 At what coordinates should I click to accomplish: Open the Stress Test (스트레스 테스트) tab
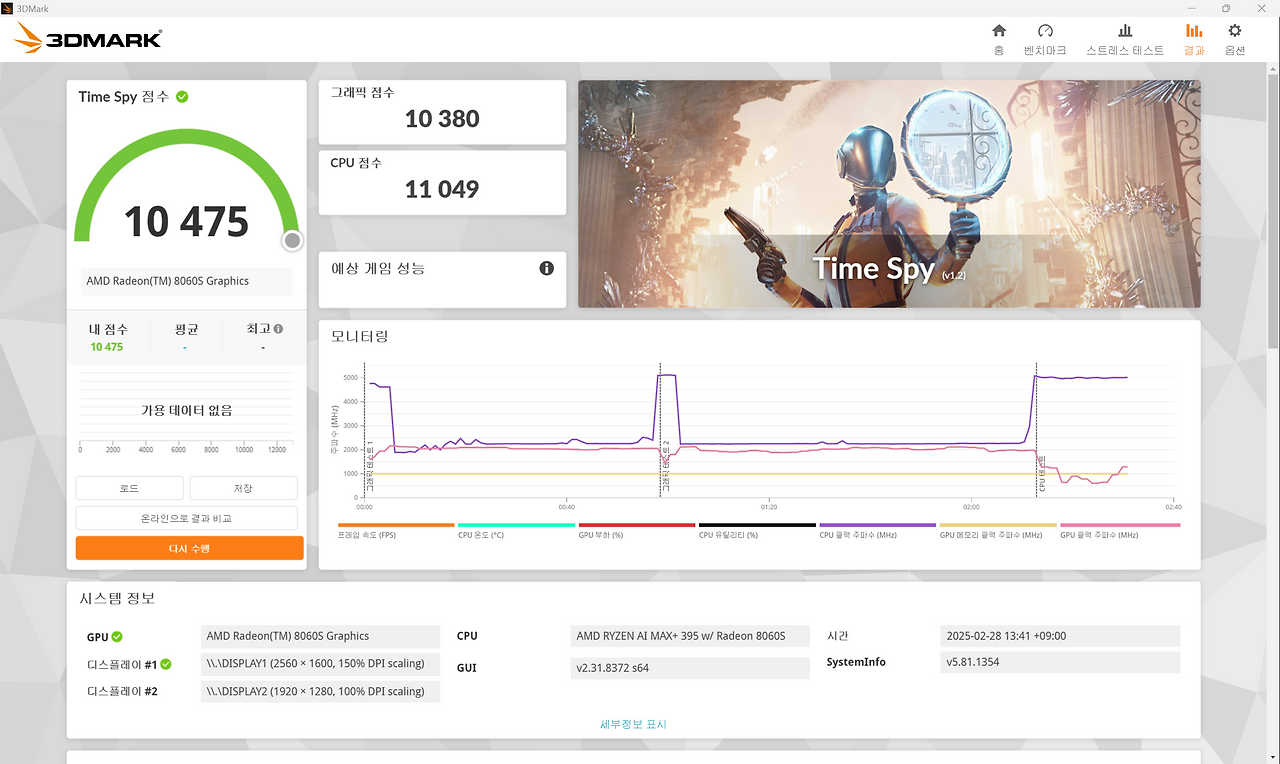click(1125, 38)
